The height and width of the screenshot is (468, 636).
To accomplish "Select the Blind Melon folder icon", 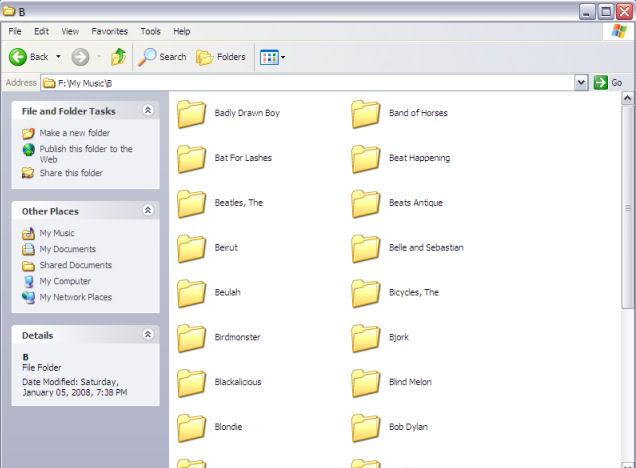I will [x=365, y=383].
